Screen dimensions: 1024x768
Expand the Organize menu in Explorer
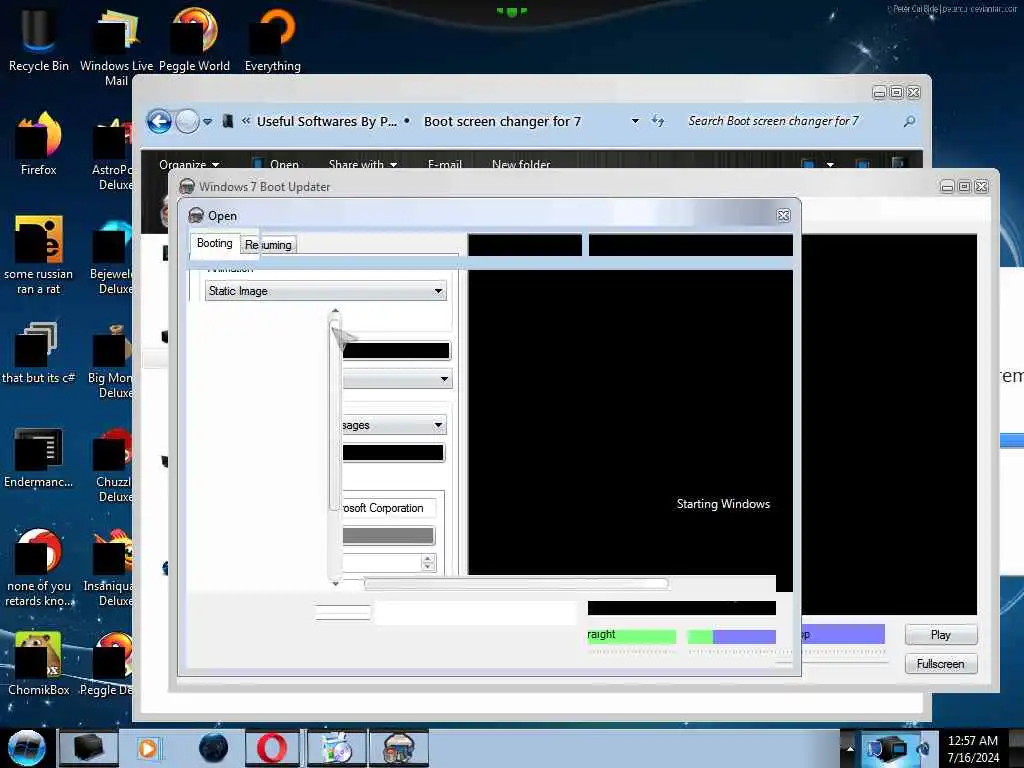(189, 164)
